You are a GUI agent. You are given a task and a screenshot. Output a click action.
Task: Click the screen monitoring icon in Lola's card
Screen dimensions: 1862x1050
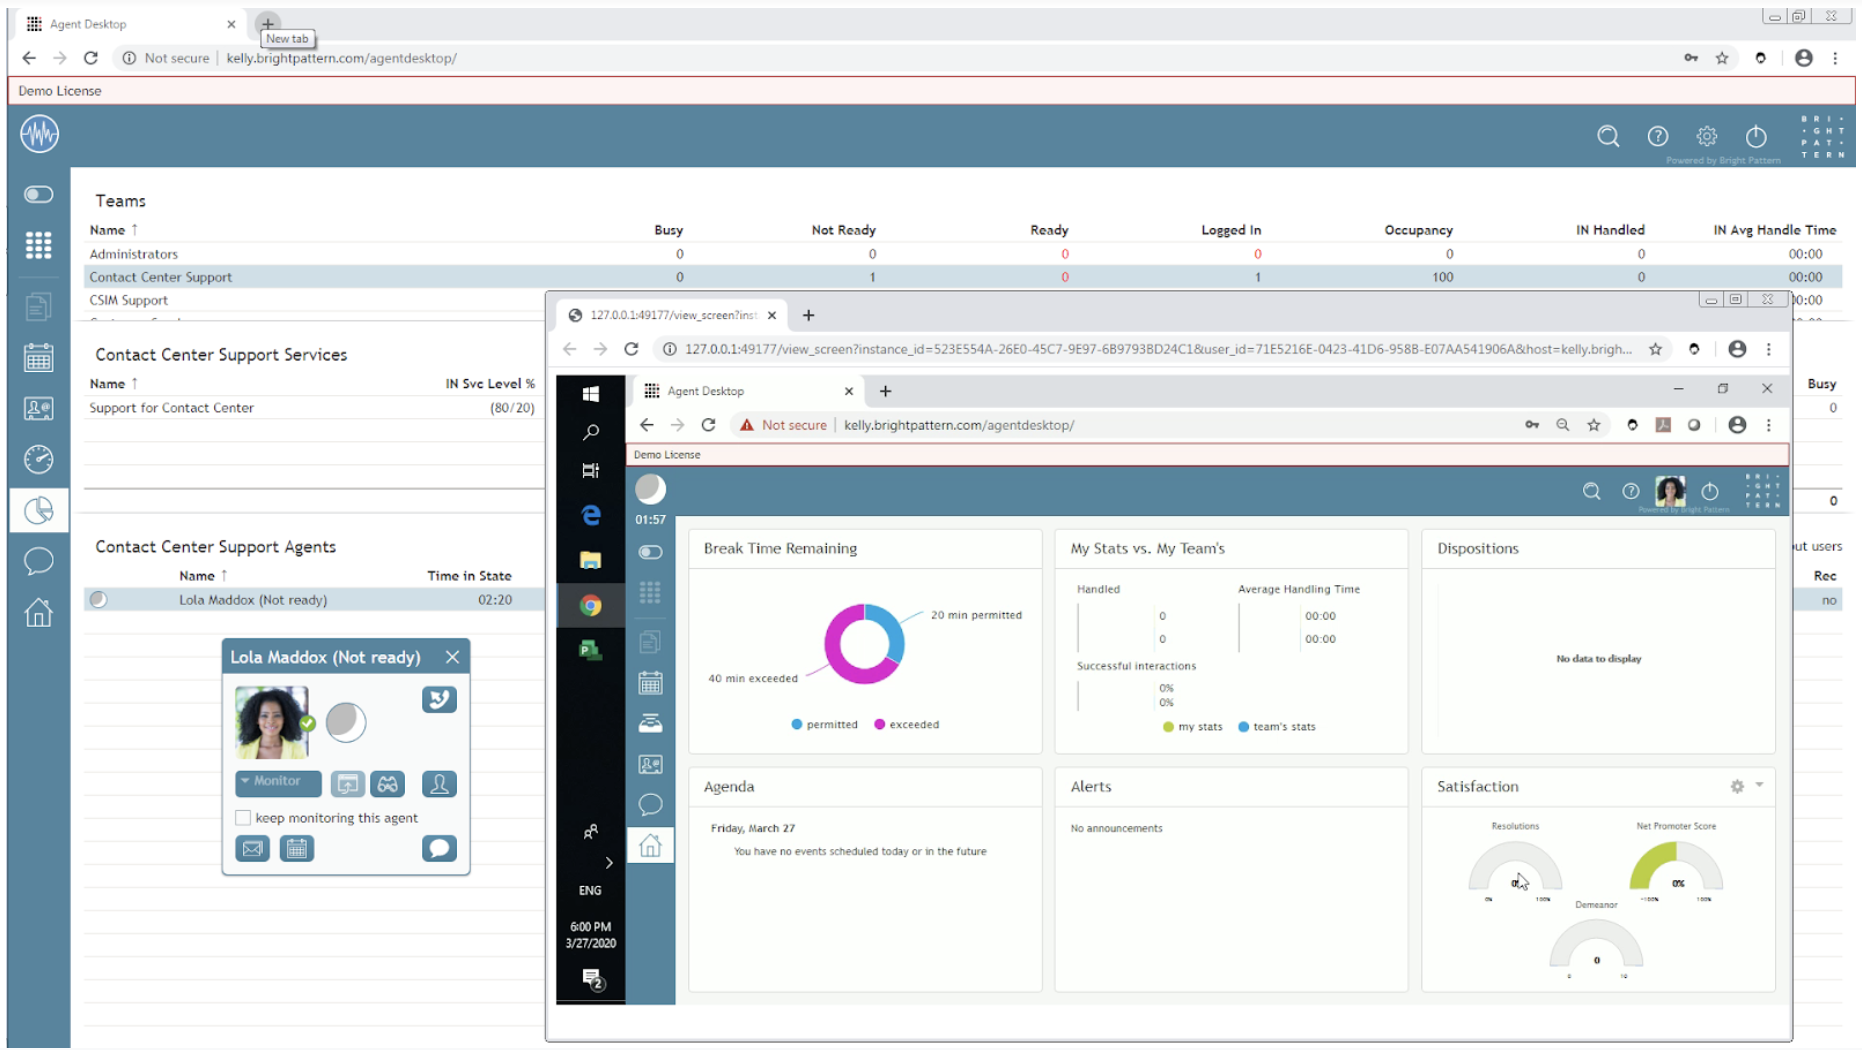point(348,784)
